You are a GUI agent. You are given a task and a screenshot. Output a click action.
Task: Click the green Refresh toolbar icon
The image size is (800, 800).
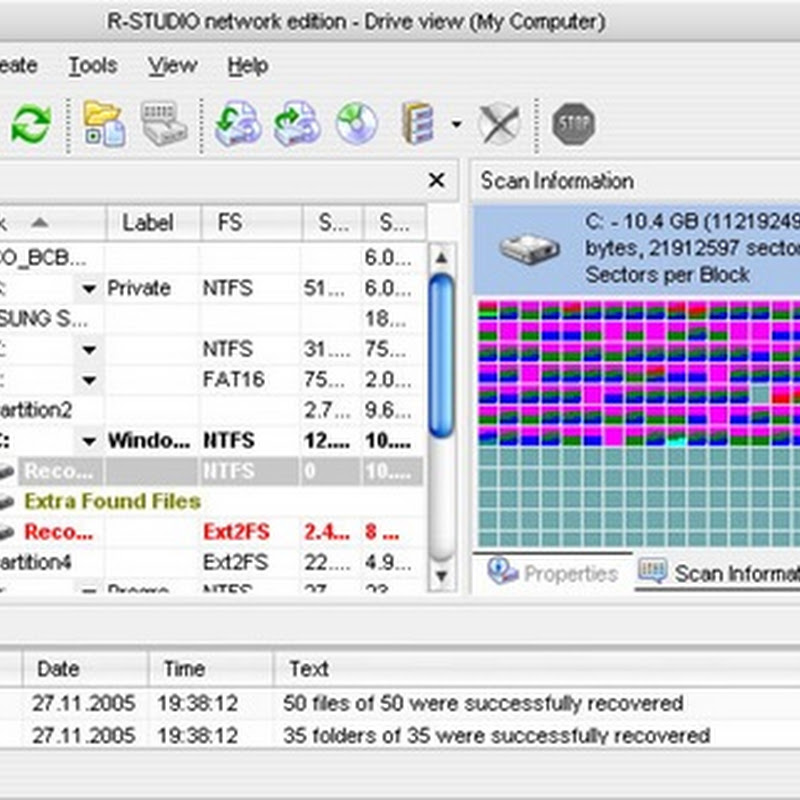pyautogui.click(x=31, y=125)
